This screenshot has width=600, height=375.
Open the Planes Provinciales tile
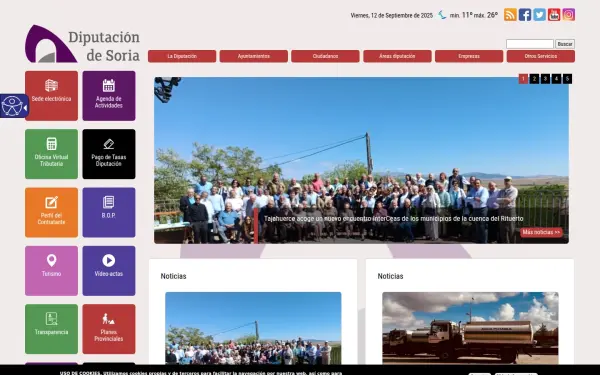click(x=109, y=329)
